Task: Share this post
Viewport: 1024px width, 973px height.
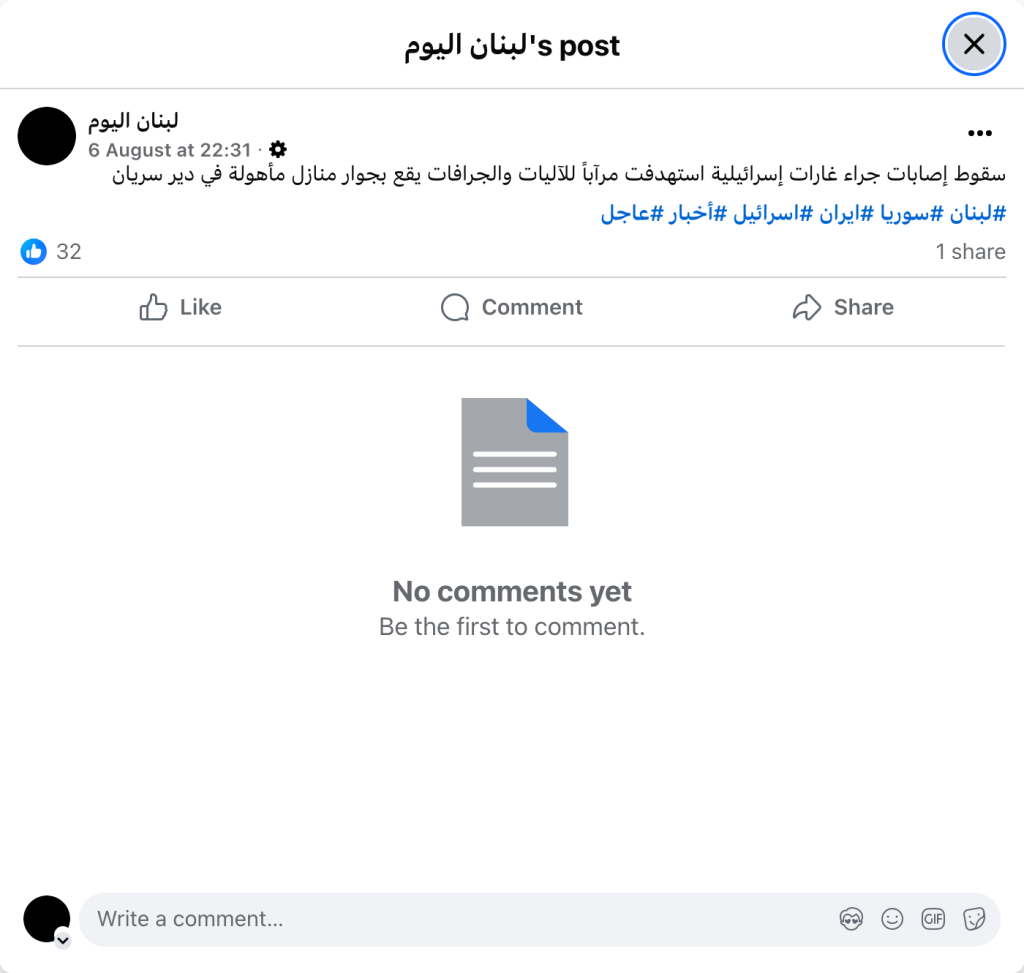Action: click(x=842, y=307)
